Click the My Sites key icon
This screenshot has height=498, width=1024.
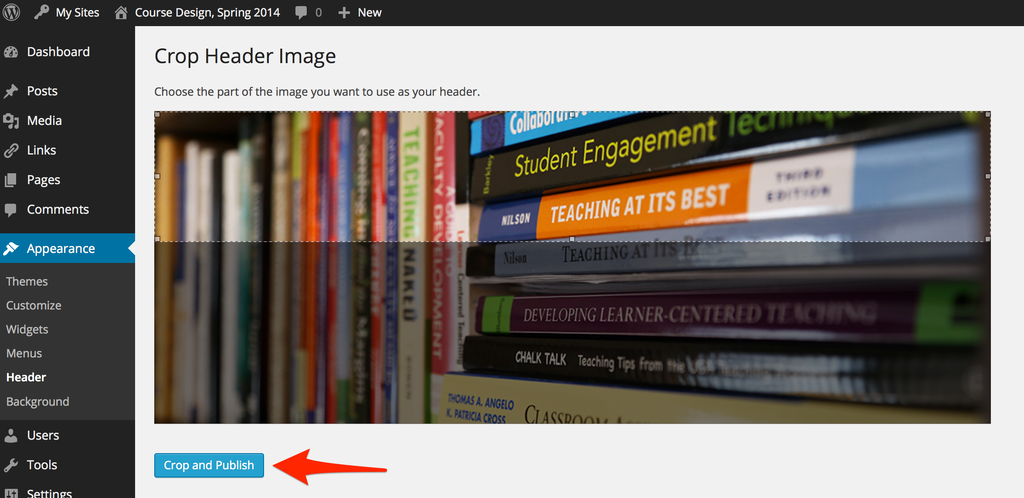pos(42,12)
